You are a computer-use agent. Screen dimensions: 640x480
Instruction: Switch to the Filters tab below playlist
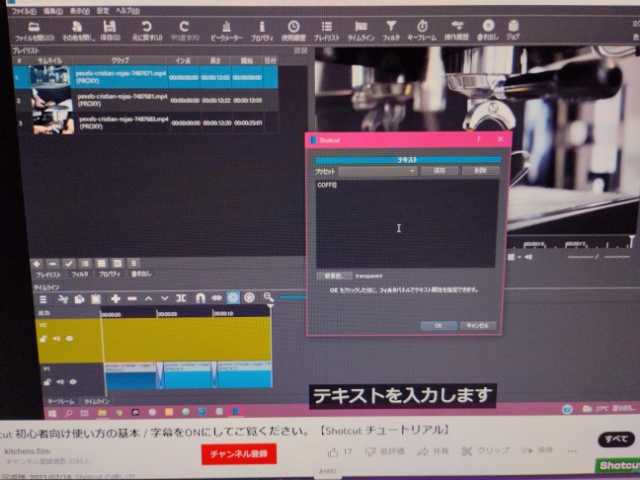pyautogui.click(x=79, y=273)
